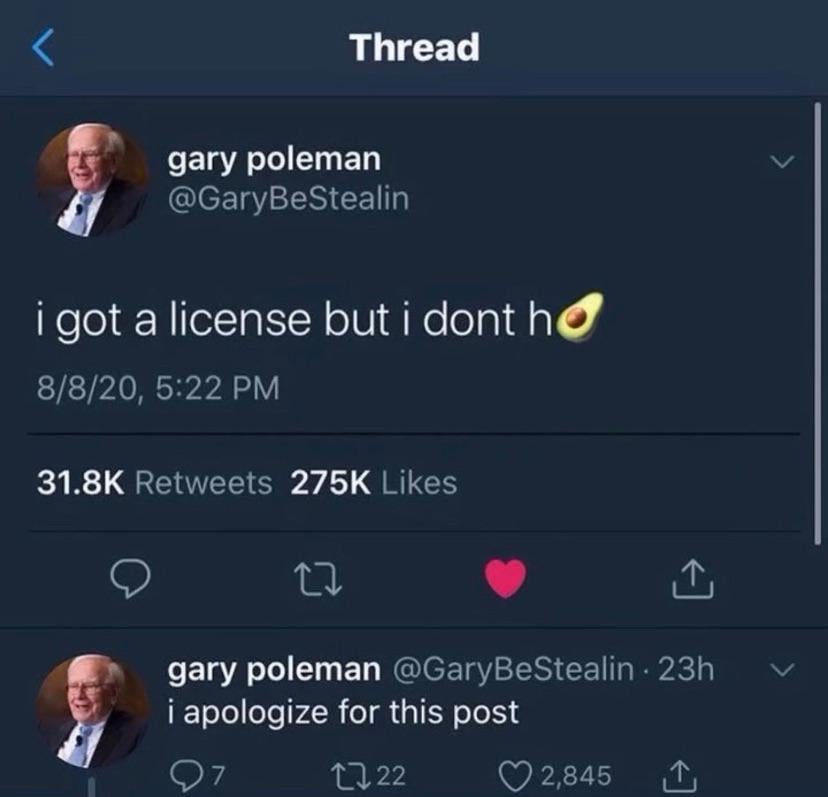
Task: Share the main tweet
Action: (x=693, y=579)
